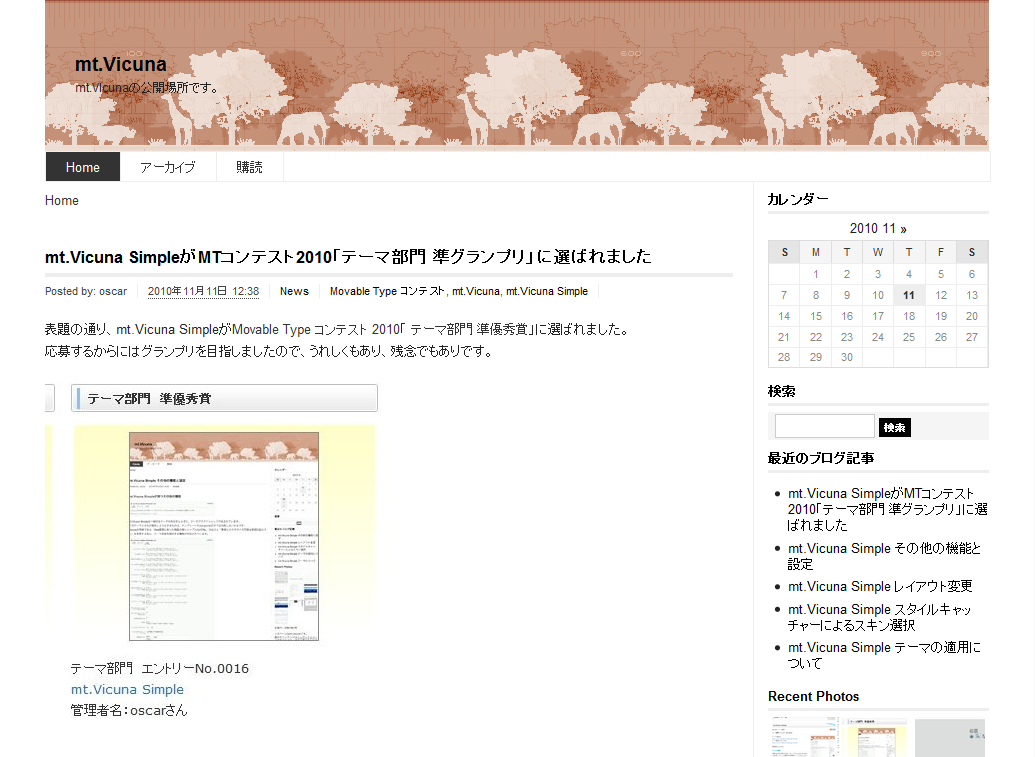The height and width of the screenshot is (757, 1035).
Task: Click the text テーマ部門 エントリーNo.0016
Action: pos(160,669)
